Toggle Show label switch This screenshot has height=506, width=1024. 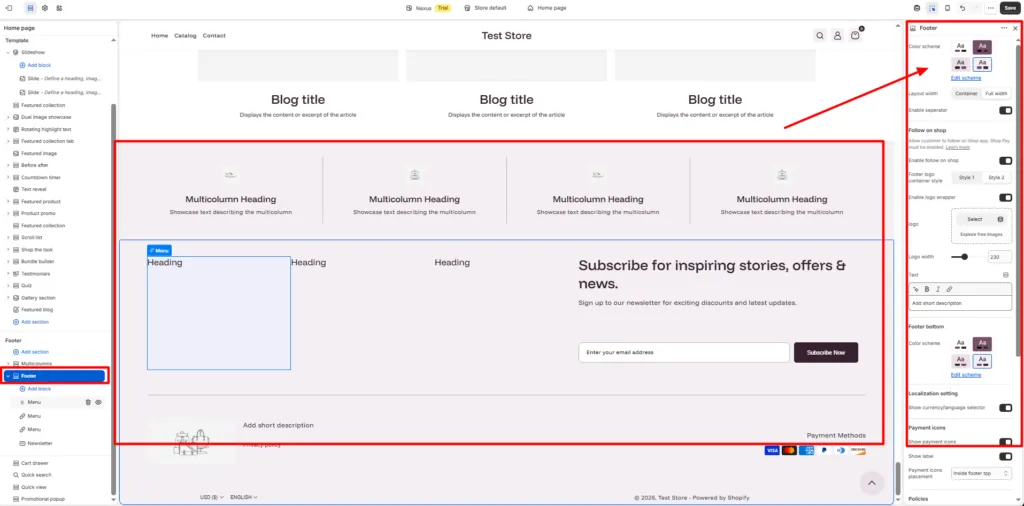coord(1006,456)
